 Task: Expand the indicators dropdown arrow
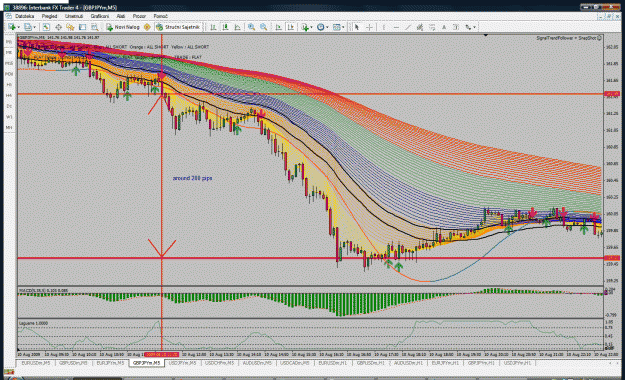[x=311, y=28]
